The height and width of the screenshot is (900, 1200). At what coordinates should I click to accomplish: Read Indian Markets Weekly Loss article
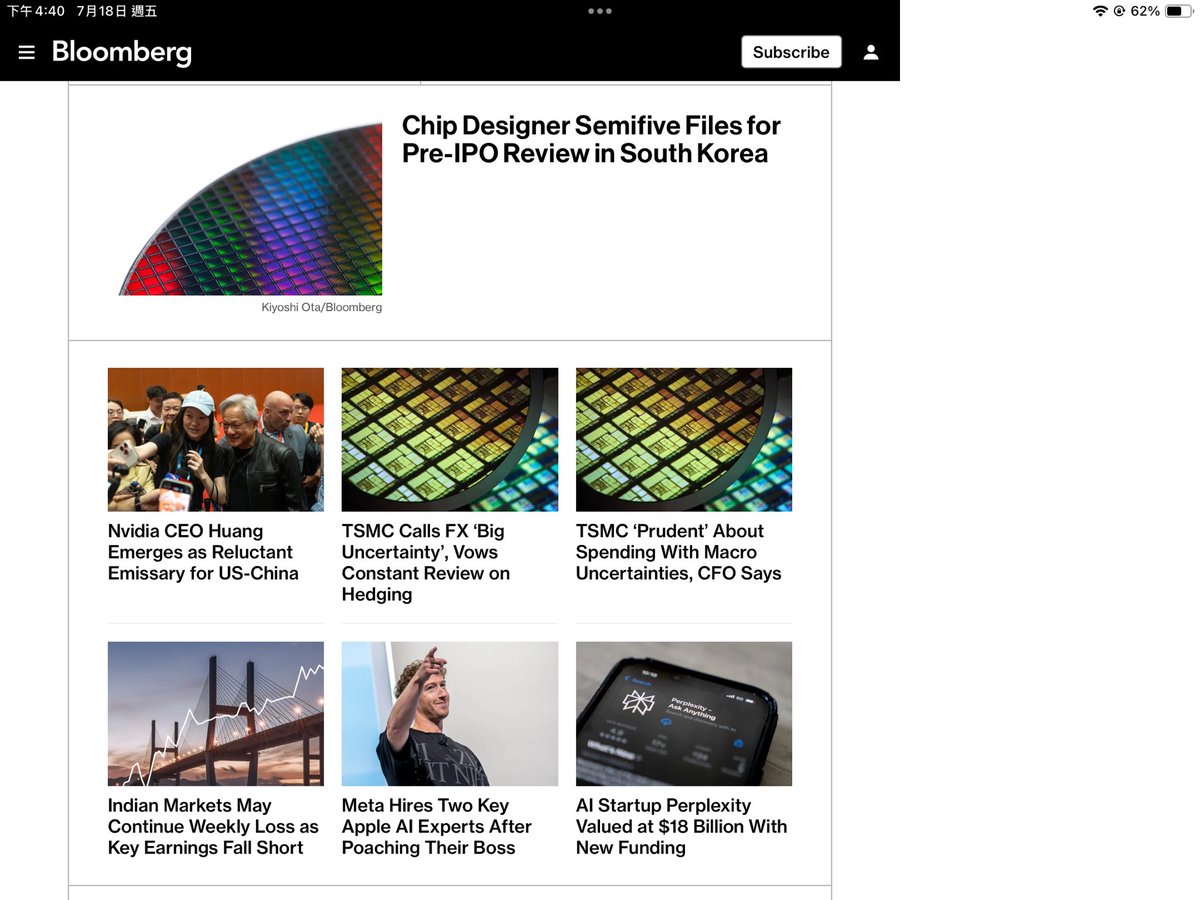[213, 826]
